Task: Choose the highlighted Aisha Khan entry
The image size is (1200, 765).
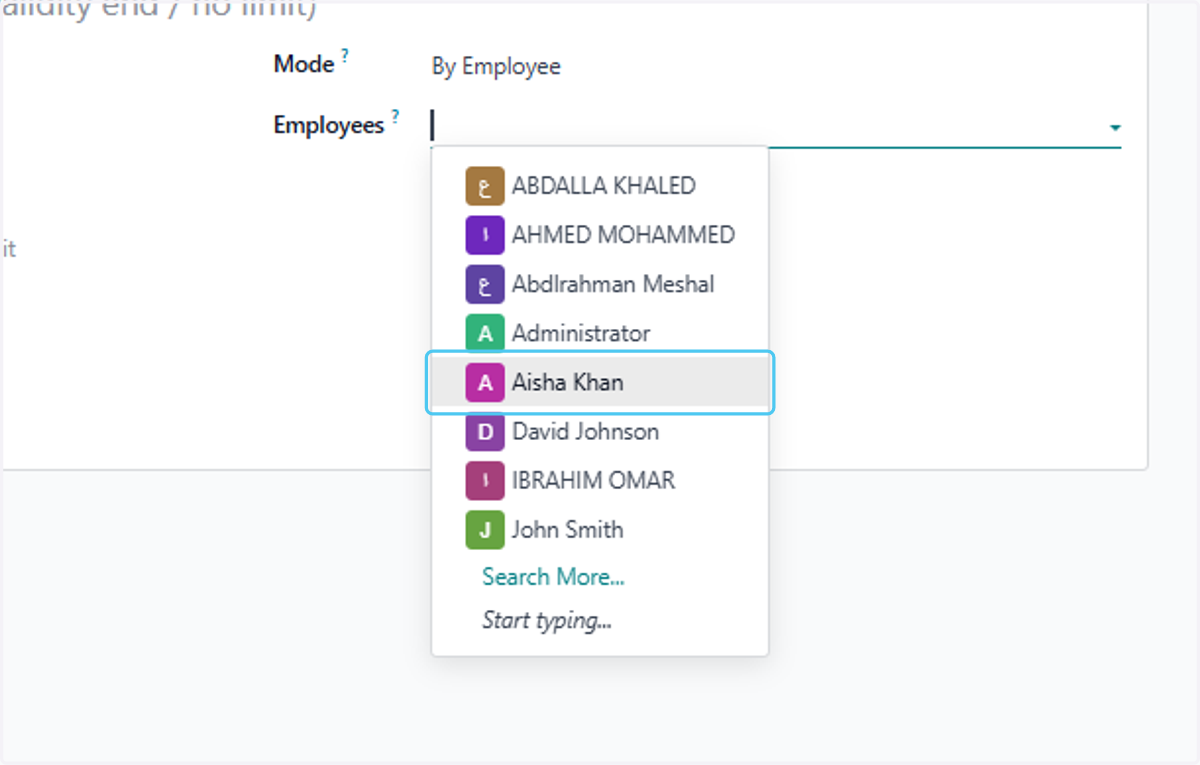Action: click(x=600, y=382)
